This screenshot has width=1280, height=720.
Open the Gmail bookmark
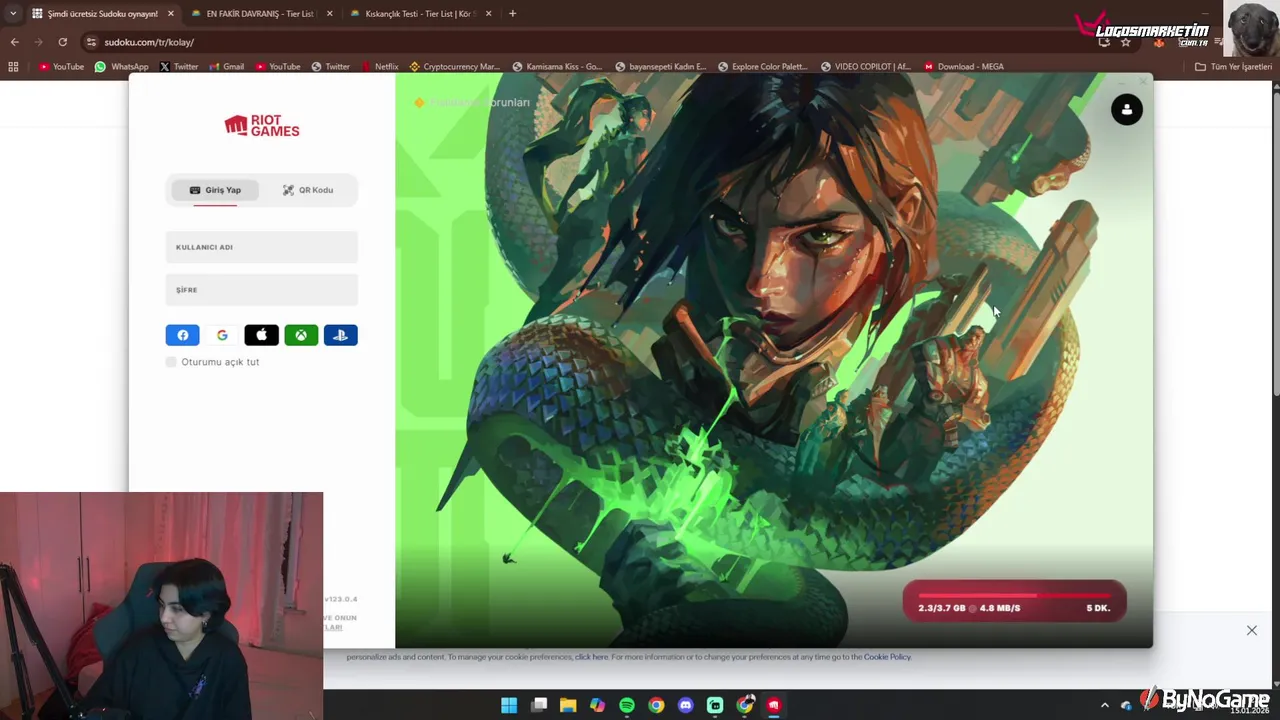point(226,67)
